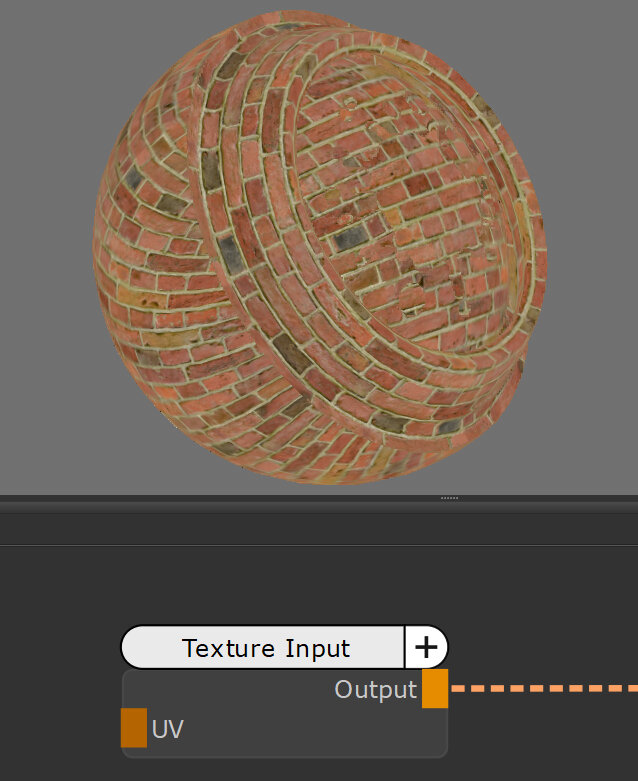Click viewport background left of the brick sphere
The image size is (638, 781).
(45, 250)
